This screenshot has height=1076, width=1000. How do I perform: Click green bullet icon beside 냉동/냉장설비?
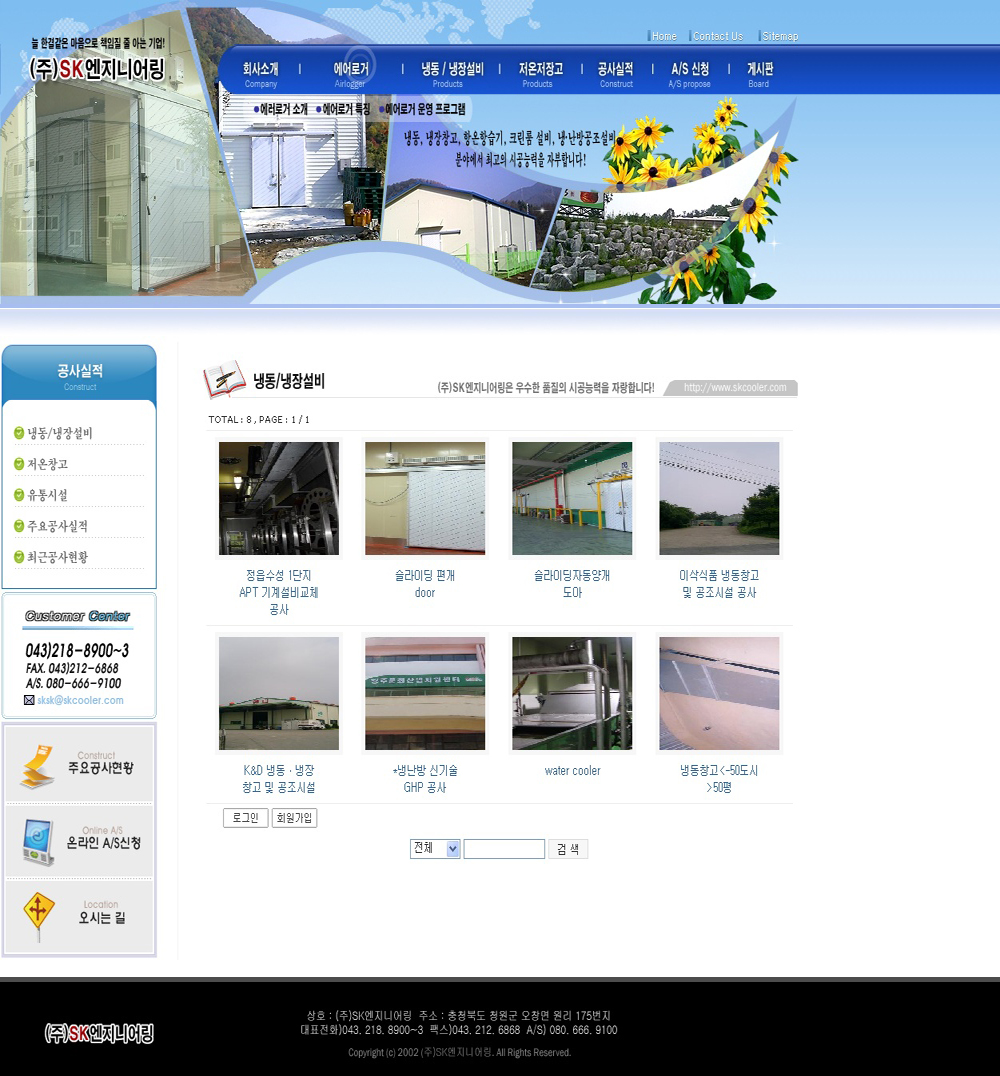(x=19, y=433)
